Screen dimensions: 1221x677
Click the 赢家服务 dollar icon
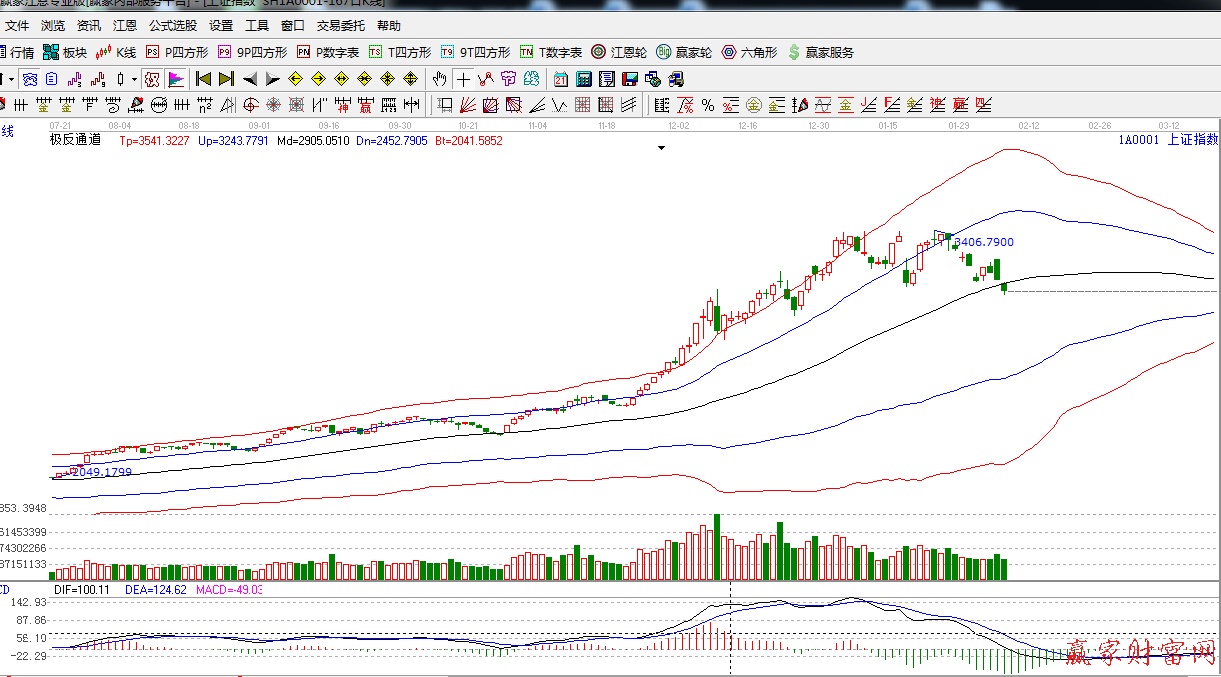820,52
